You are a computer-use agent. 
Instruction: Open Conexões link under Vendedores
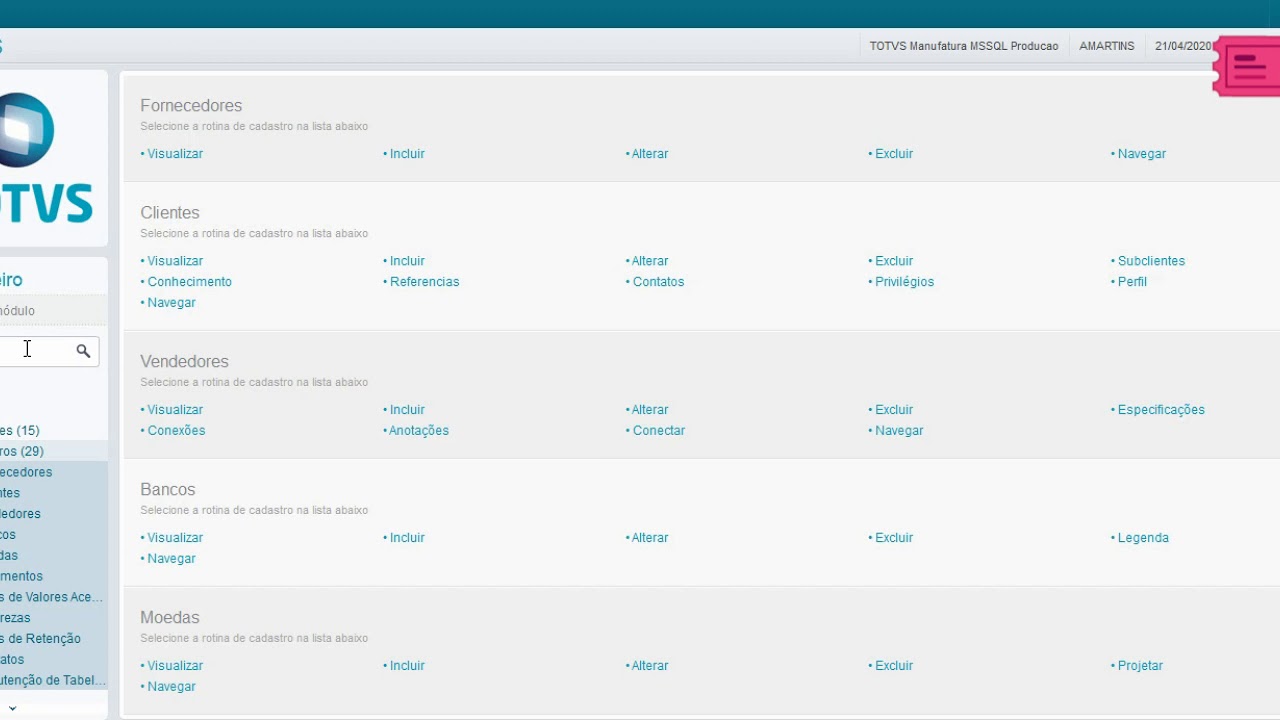tap(176, 431)
